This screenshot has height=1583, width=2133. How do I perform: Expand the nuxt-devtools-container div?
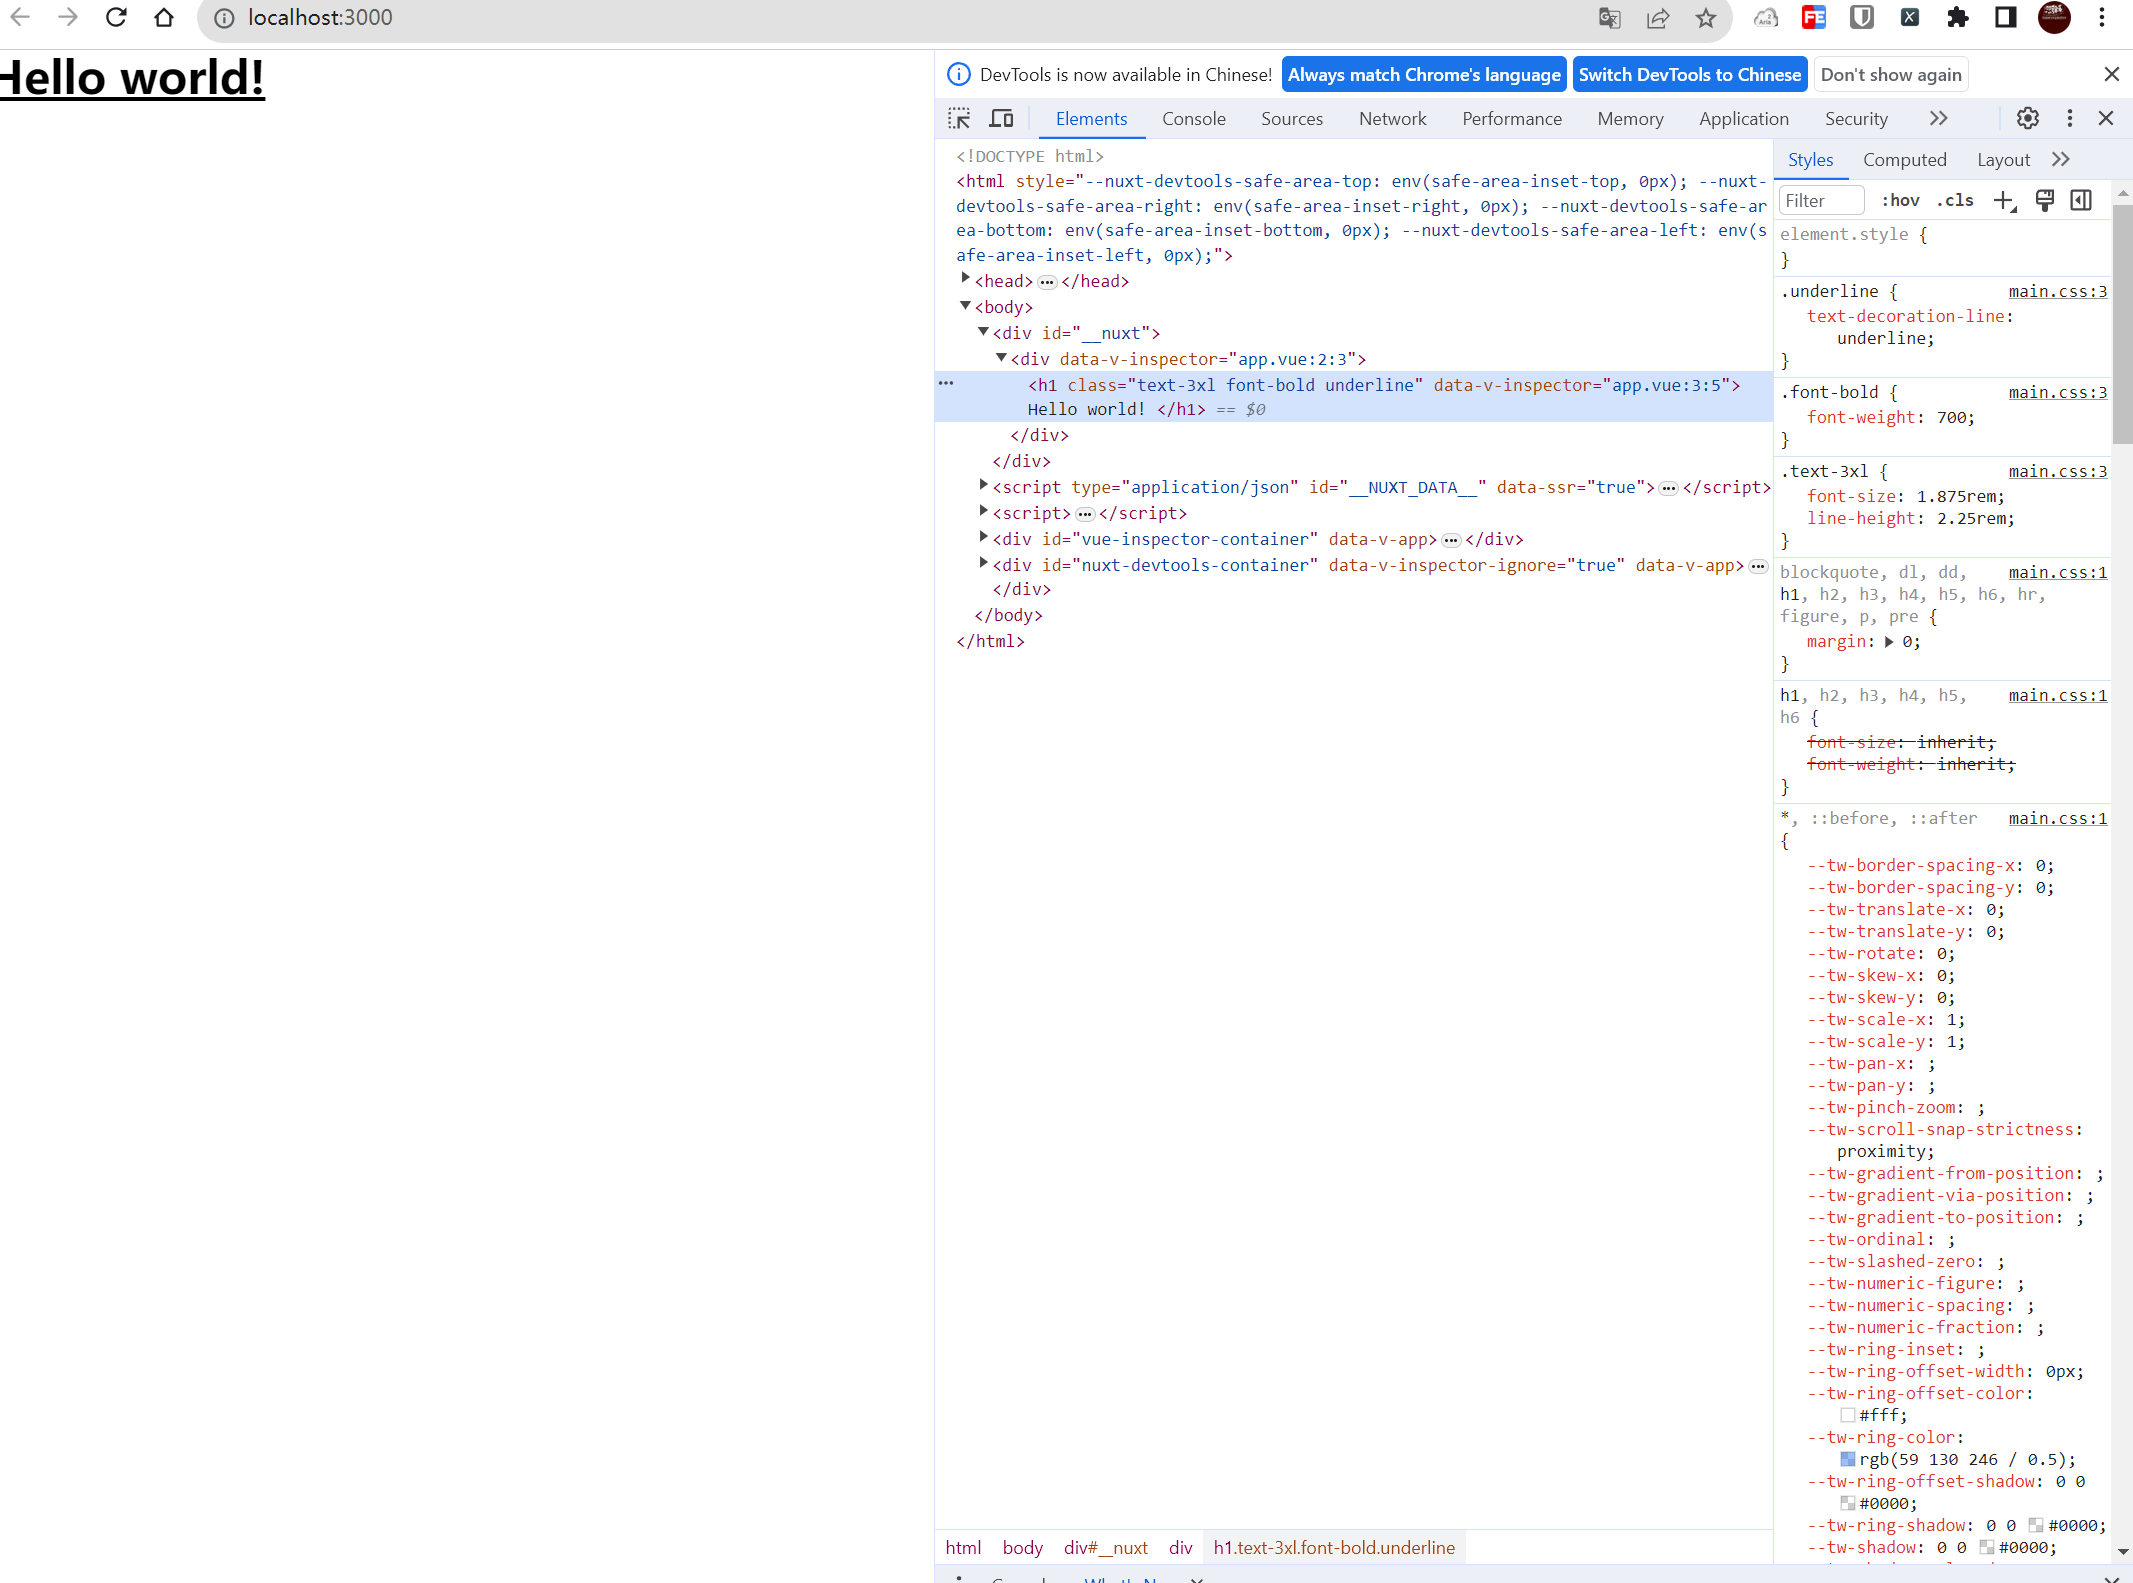(983, 563)
